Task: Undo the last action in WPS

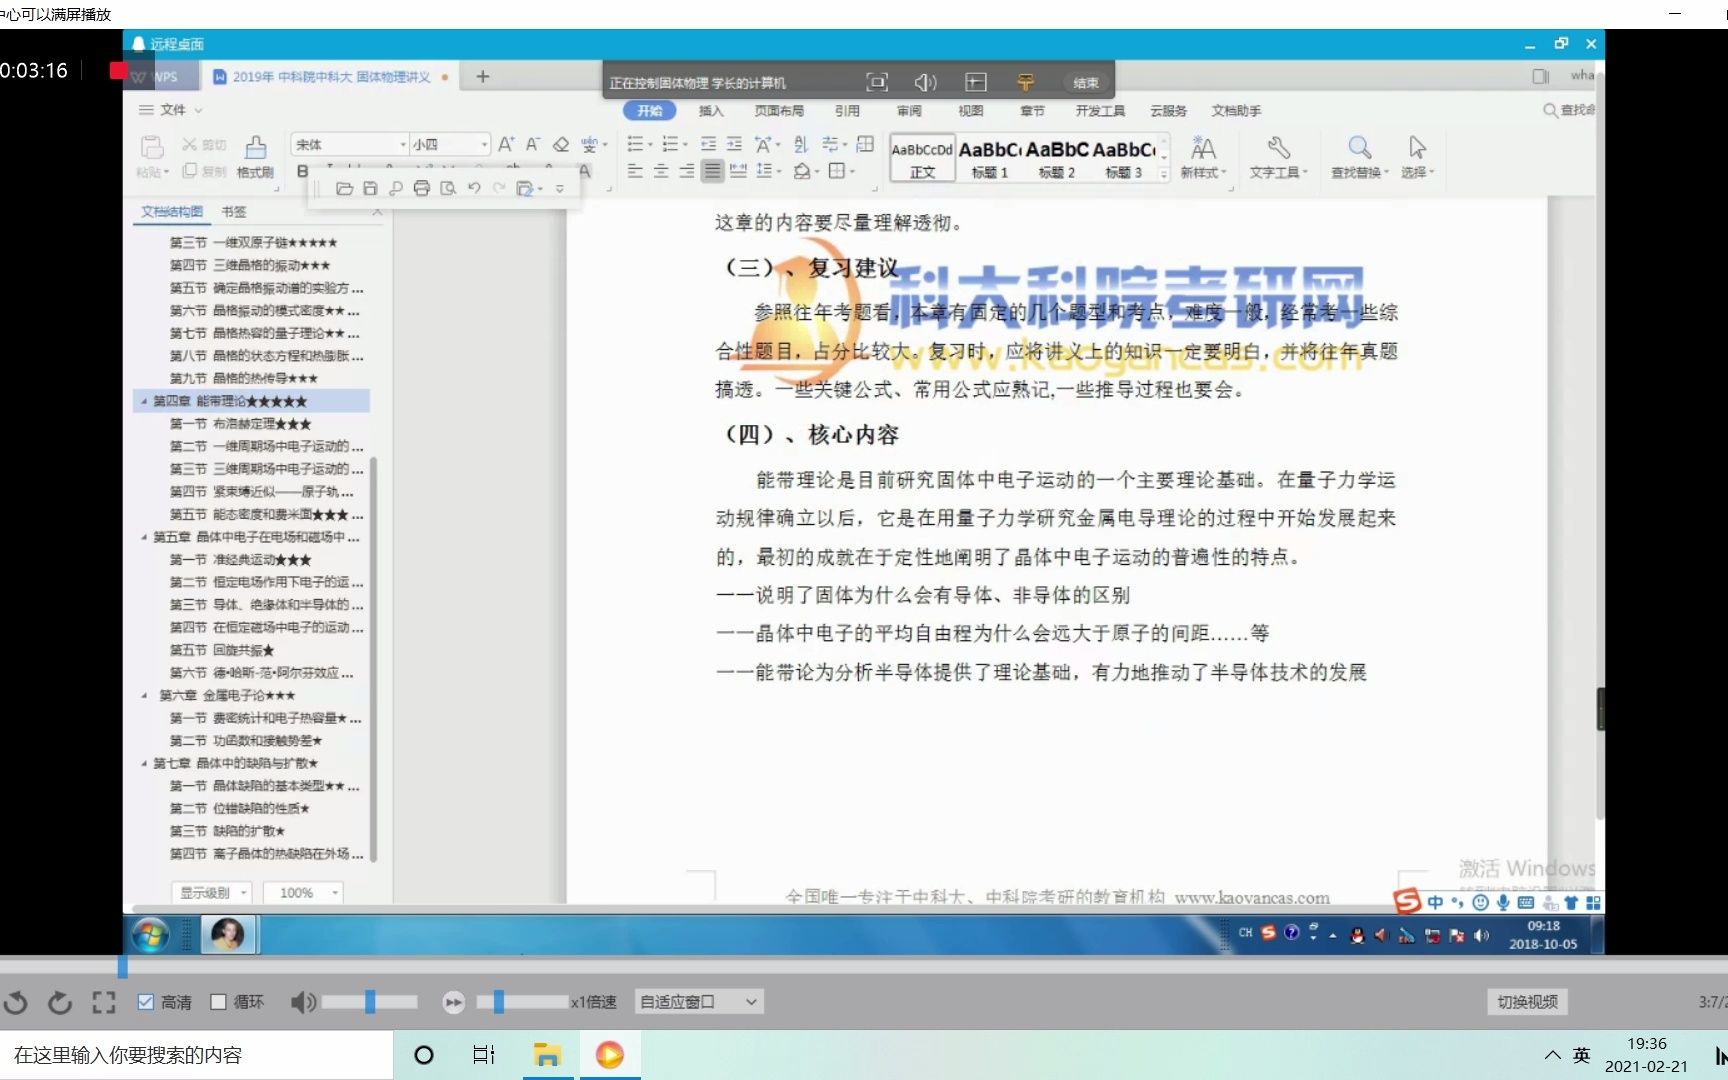Action: [x=474, y=188]
